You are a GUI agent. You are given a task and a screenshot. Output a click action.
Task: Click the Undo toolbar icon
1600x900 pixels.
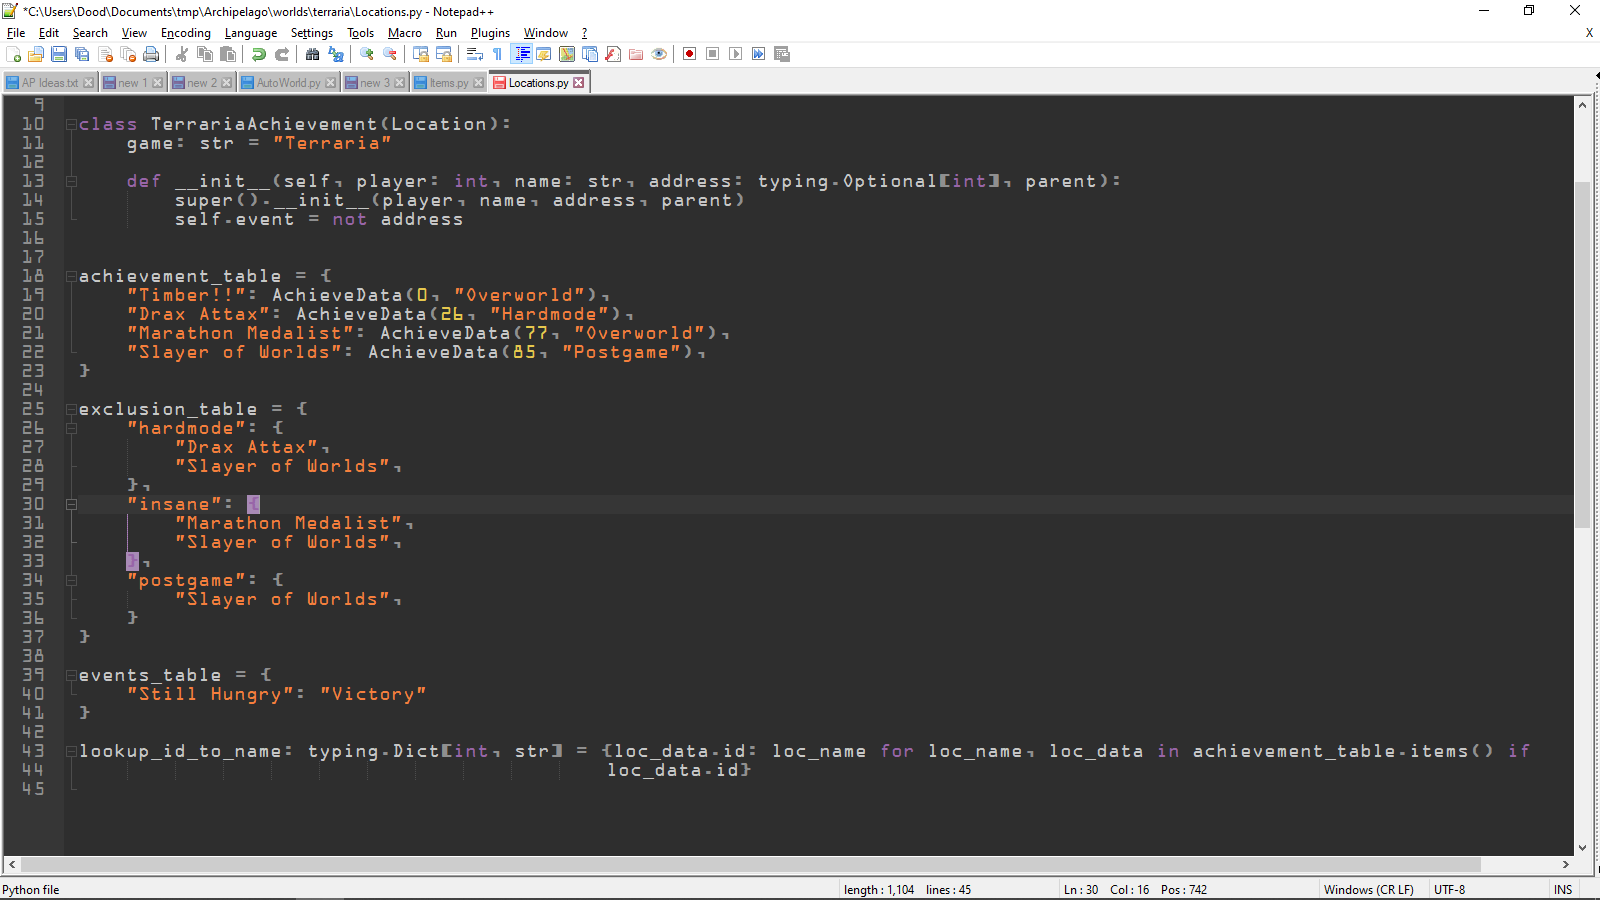pos(258,54)
